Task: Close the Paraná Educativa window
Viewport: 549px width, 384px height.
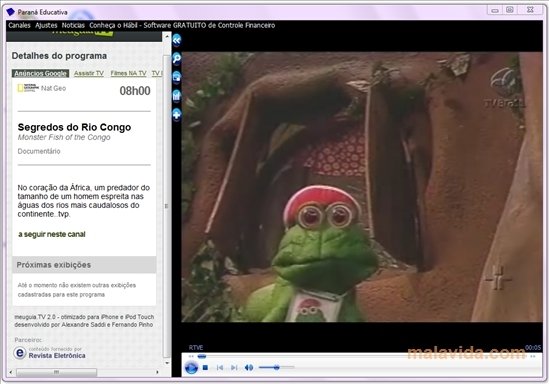Action: click(x=530, y=10)
